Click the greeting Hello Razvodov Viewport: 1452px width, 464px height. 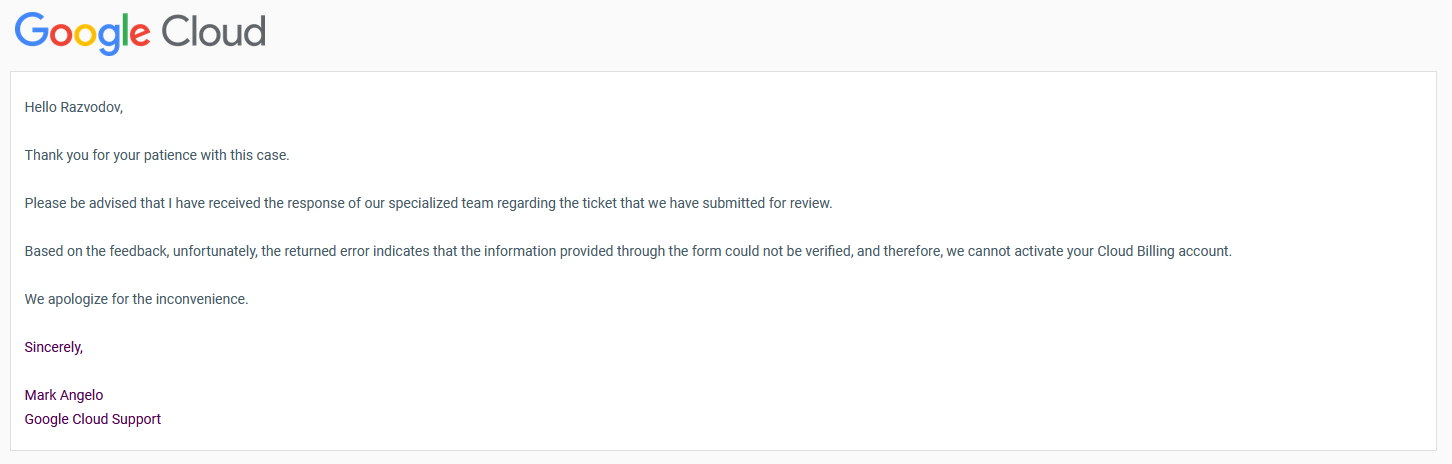pyautogui.click(x=74, y=107)
